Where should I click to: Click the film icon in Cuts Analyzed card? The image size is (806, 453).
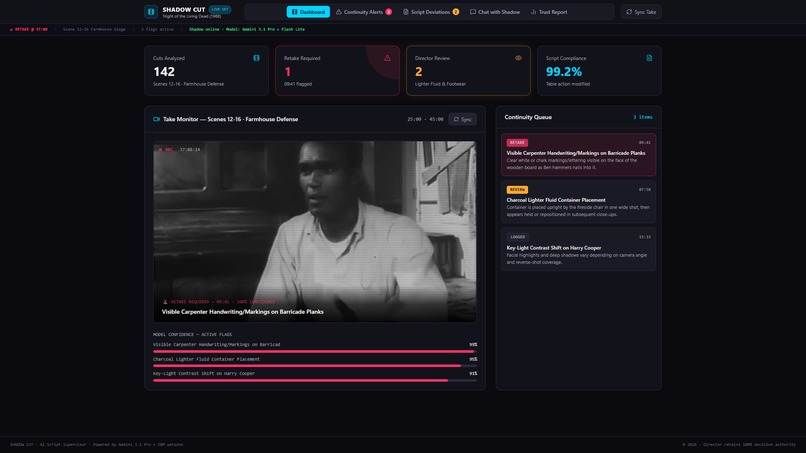[256, 58]
